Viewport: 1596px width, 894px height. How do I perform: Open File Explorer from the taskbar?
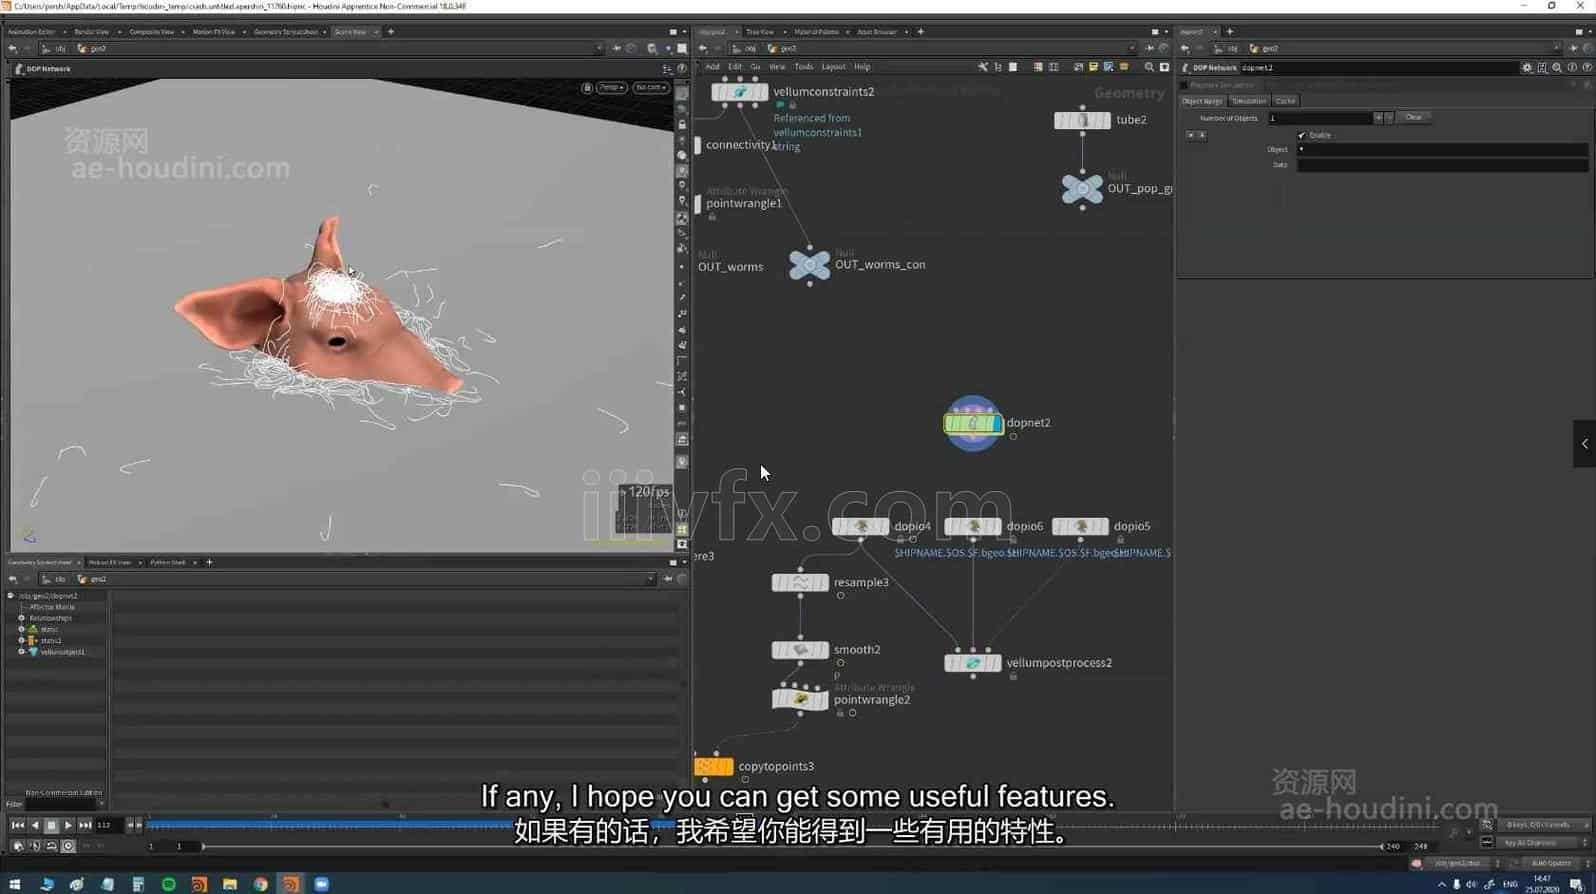tap(229, 884)
